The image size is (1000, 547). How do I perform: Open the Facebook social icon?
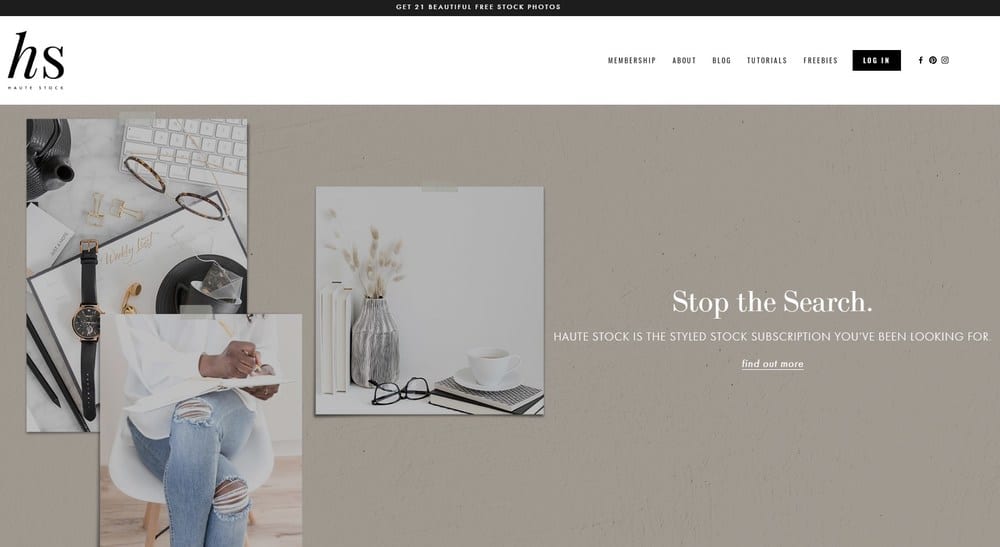(920, 61)
